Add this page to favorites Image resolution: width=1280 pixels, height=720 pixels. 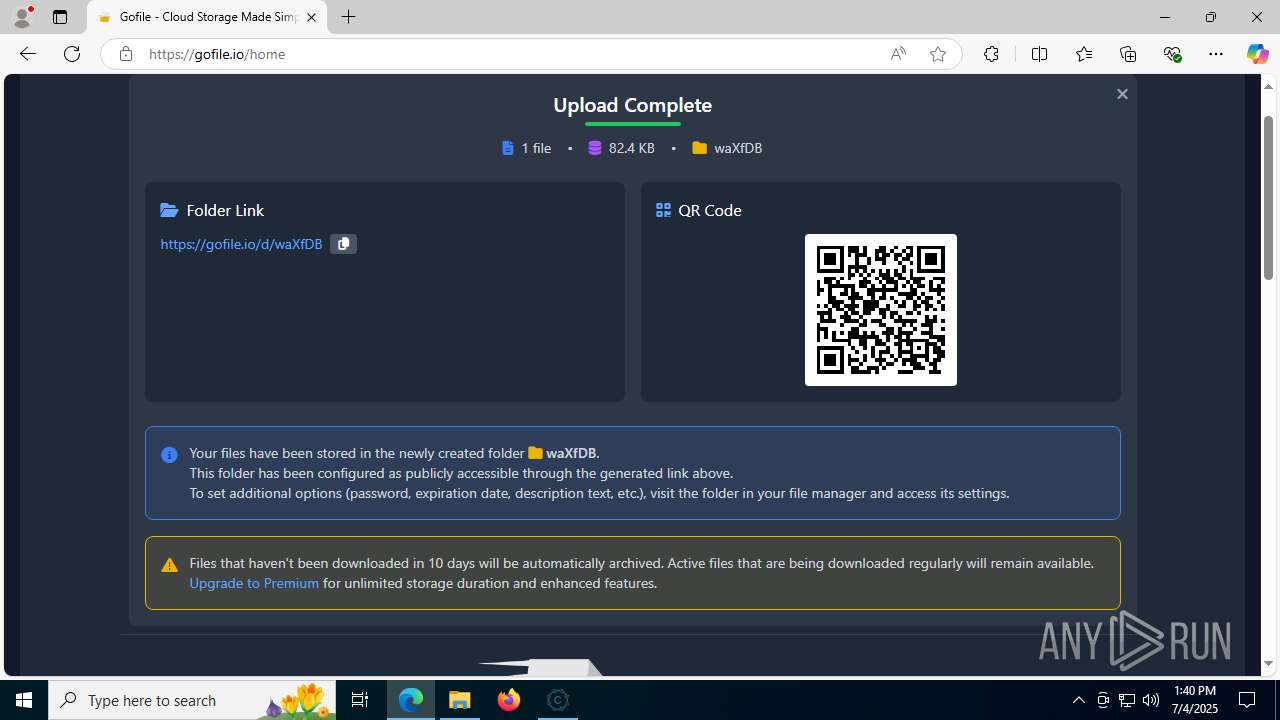click(x=938, y=54)
